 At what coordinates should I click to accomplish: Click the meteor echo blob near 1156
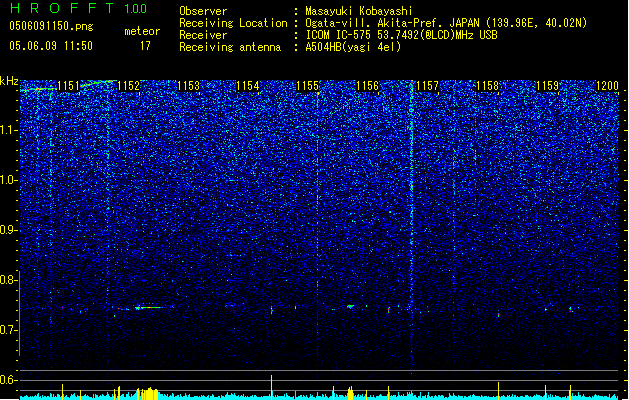(x=351, y=307)
